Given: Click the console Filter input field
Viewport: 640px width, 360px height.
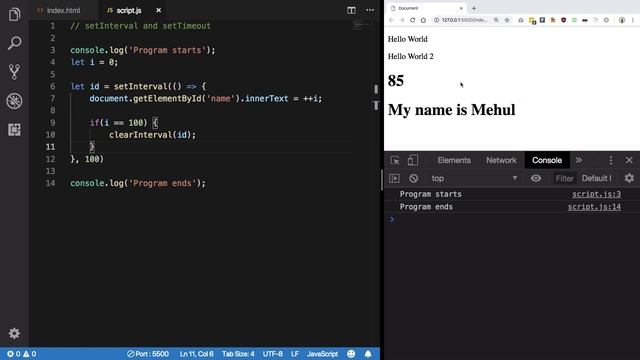Looking at the screenshot, I should click(x=564, y=178).
